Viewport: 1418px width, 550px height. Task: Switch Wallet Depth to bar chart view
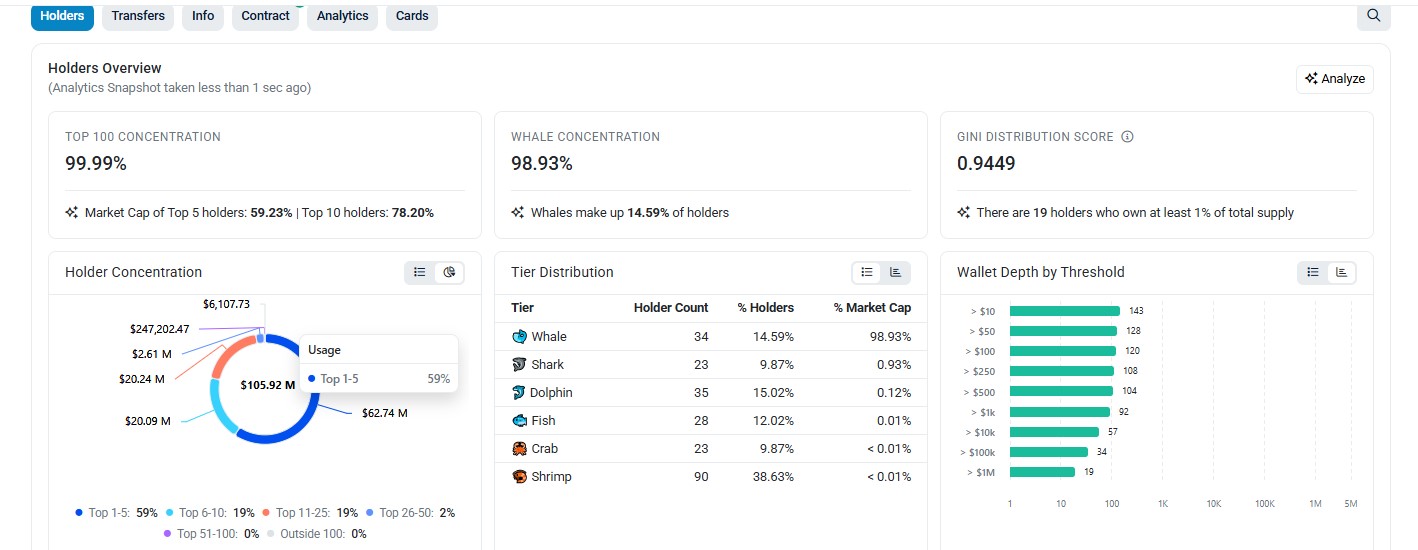pyautogui.click(x=1341, y=272)
